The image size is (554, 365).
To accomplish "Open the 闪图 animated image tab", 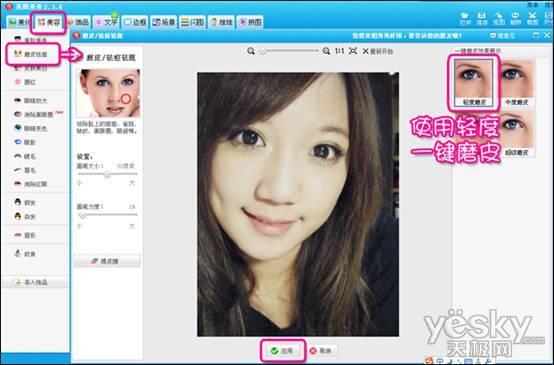I will pyautogui.click(x=193, y=22).
